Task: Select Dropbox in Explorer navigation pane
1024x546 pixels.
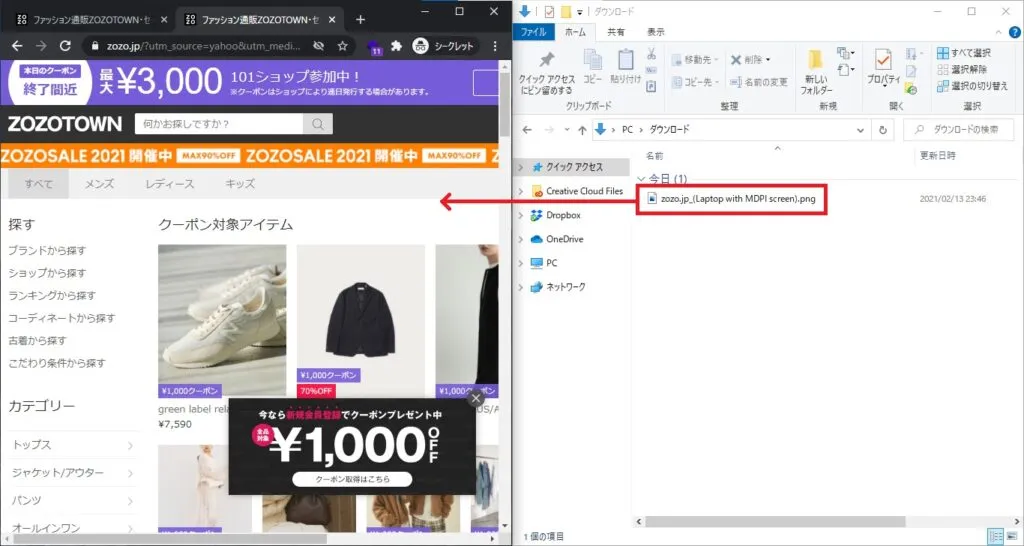Action: (555, 215)
